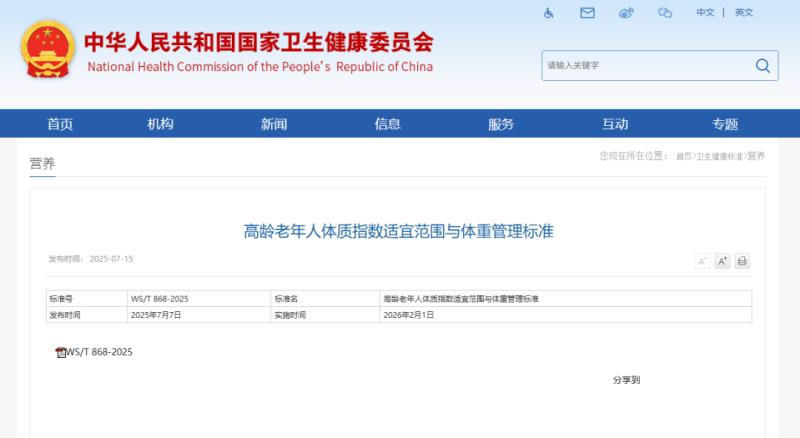800x438 pixels.
Task: Open the 首页 navigation menu item
Action: click(x=60, y=124)
